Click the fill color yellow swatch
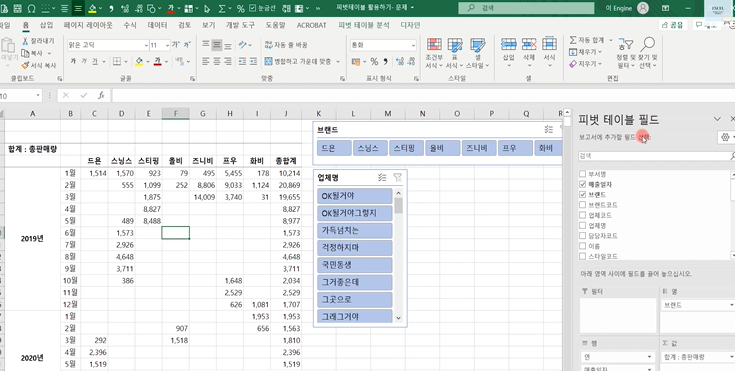This screenshot has width=735, height=371. (139, 61)
